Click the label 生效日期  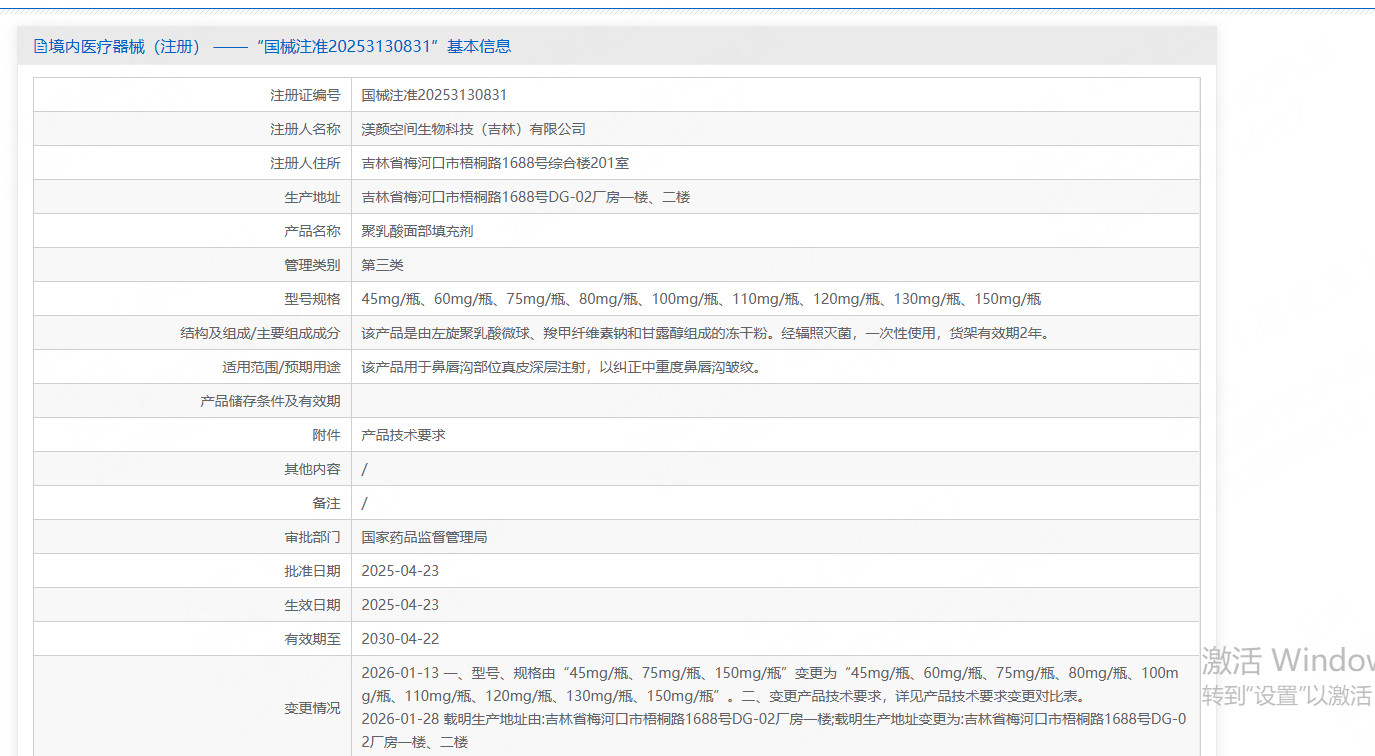312,605
